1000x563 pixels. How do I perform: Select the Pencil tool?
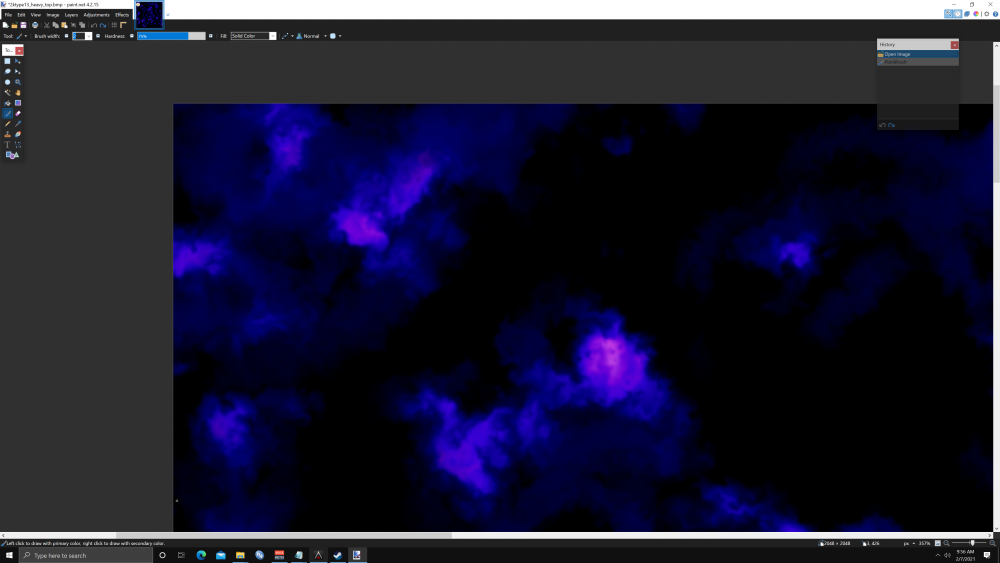(8, 124)
